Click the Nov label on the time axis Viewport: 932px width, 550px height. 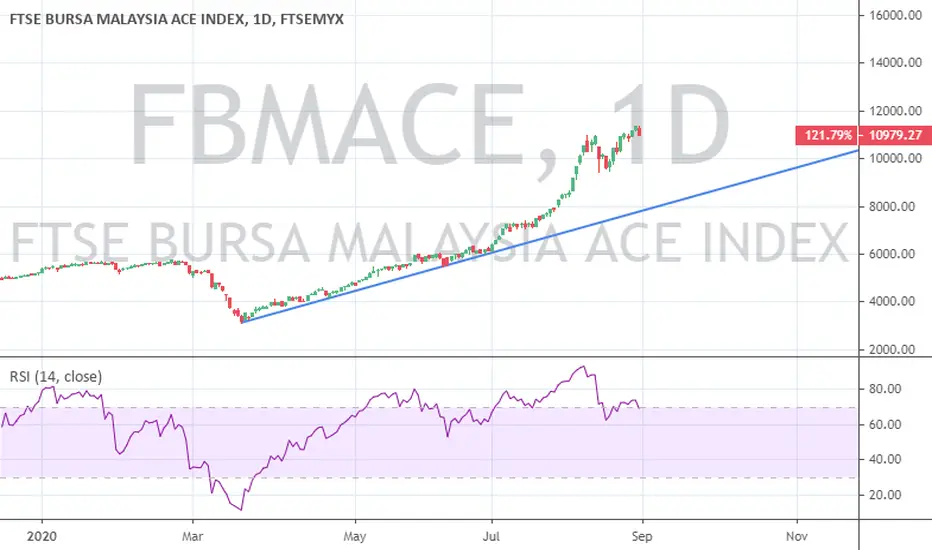tap(796, 536)
